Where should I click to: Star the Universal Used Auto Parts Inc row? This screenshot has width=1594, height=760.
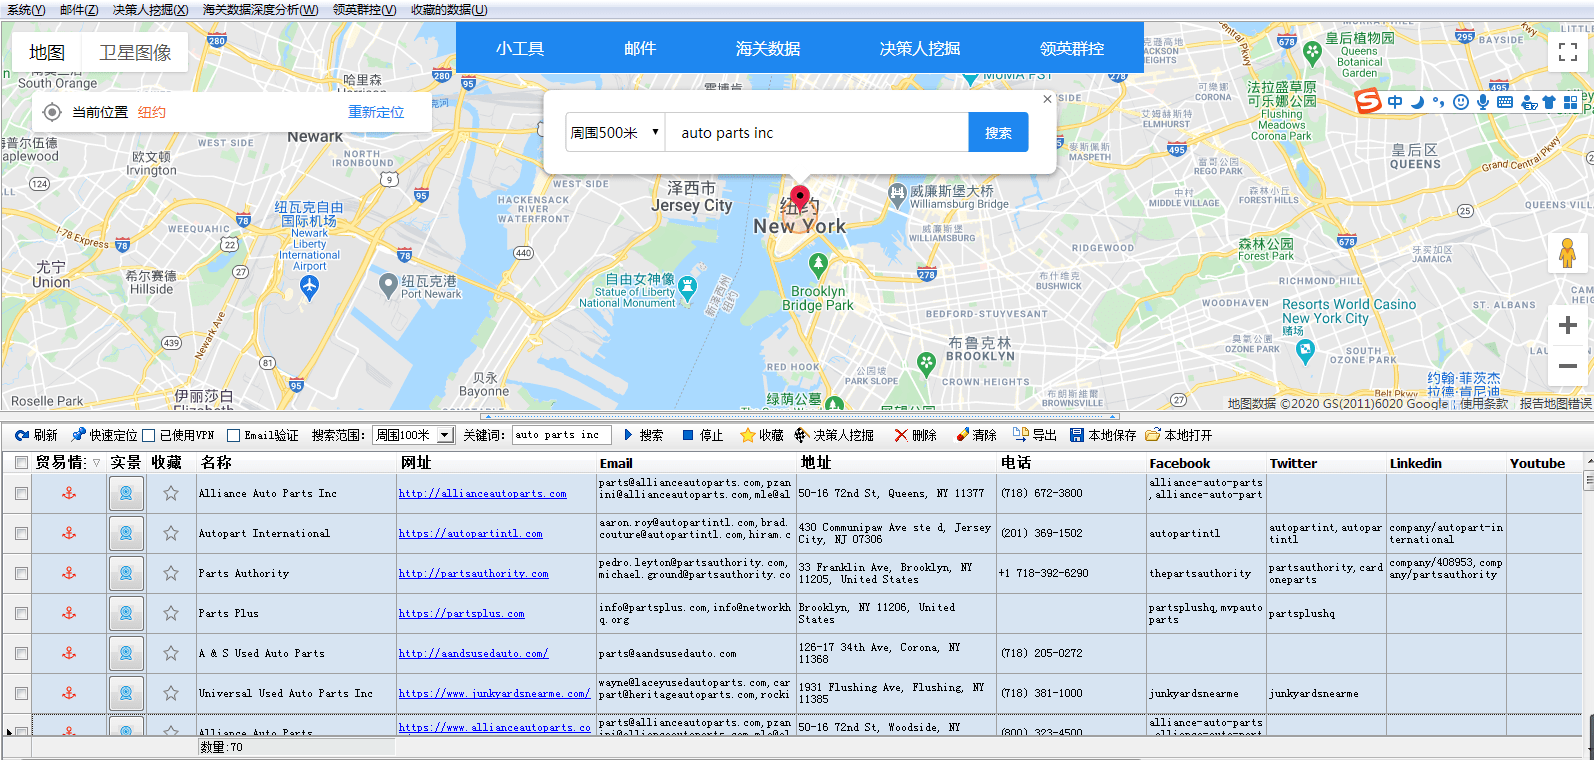click(x=171, y=693)
